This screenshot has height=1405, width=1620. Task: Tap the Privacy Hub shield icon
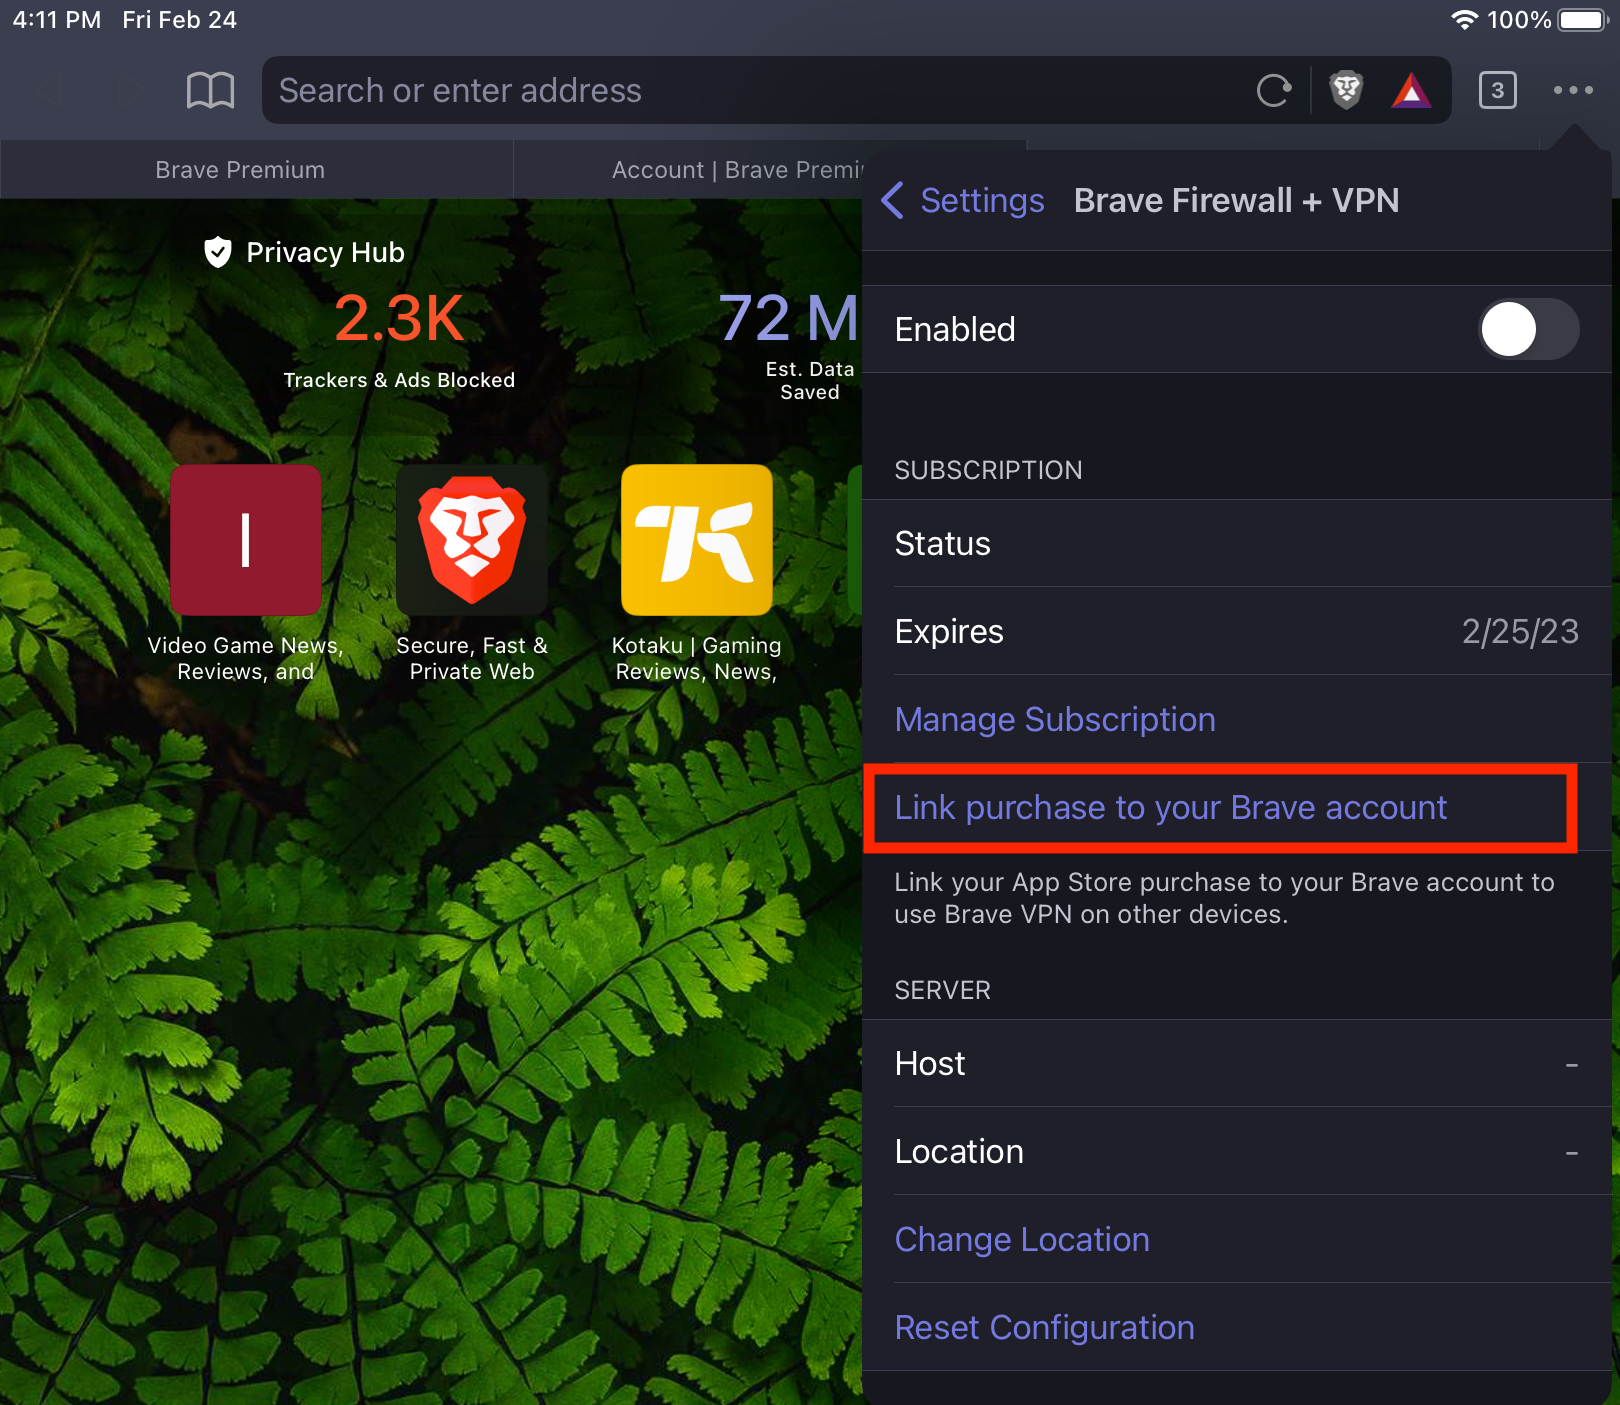coord(217,252)
